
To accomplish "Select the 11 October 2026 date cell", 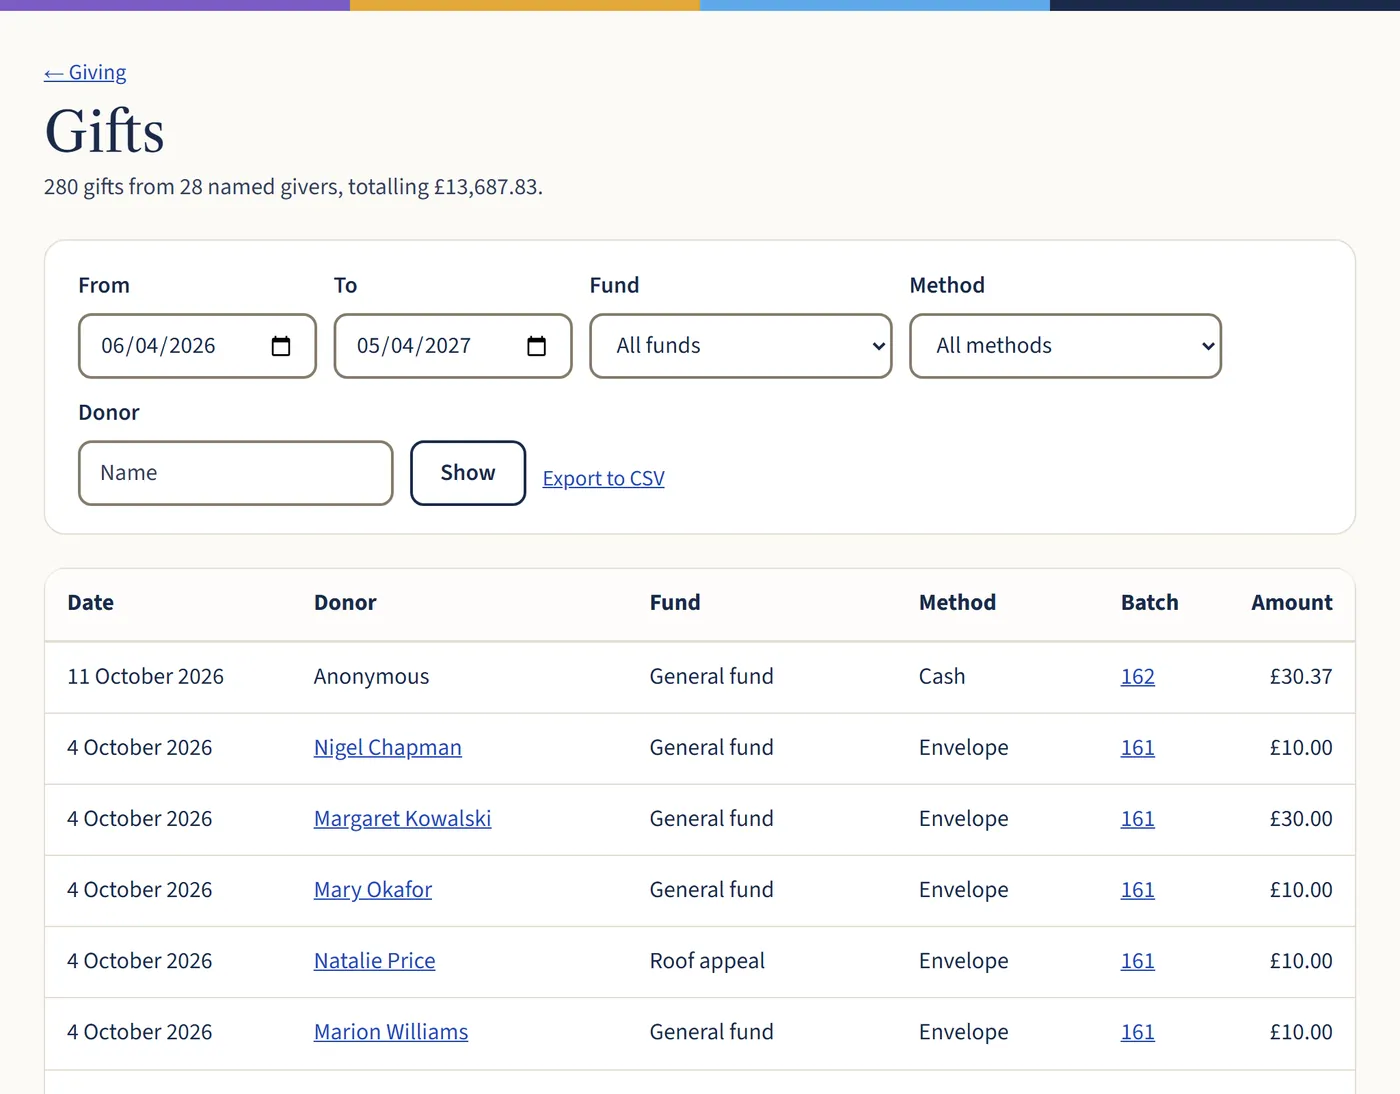I will tap(145, 677).
